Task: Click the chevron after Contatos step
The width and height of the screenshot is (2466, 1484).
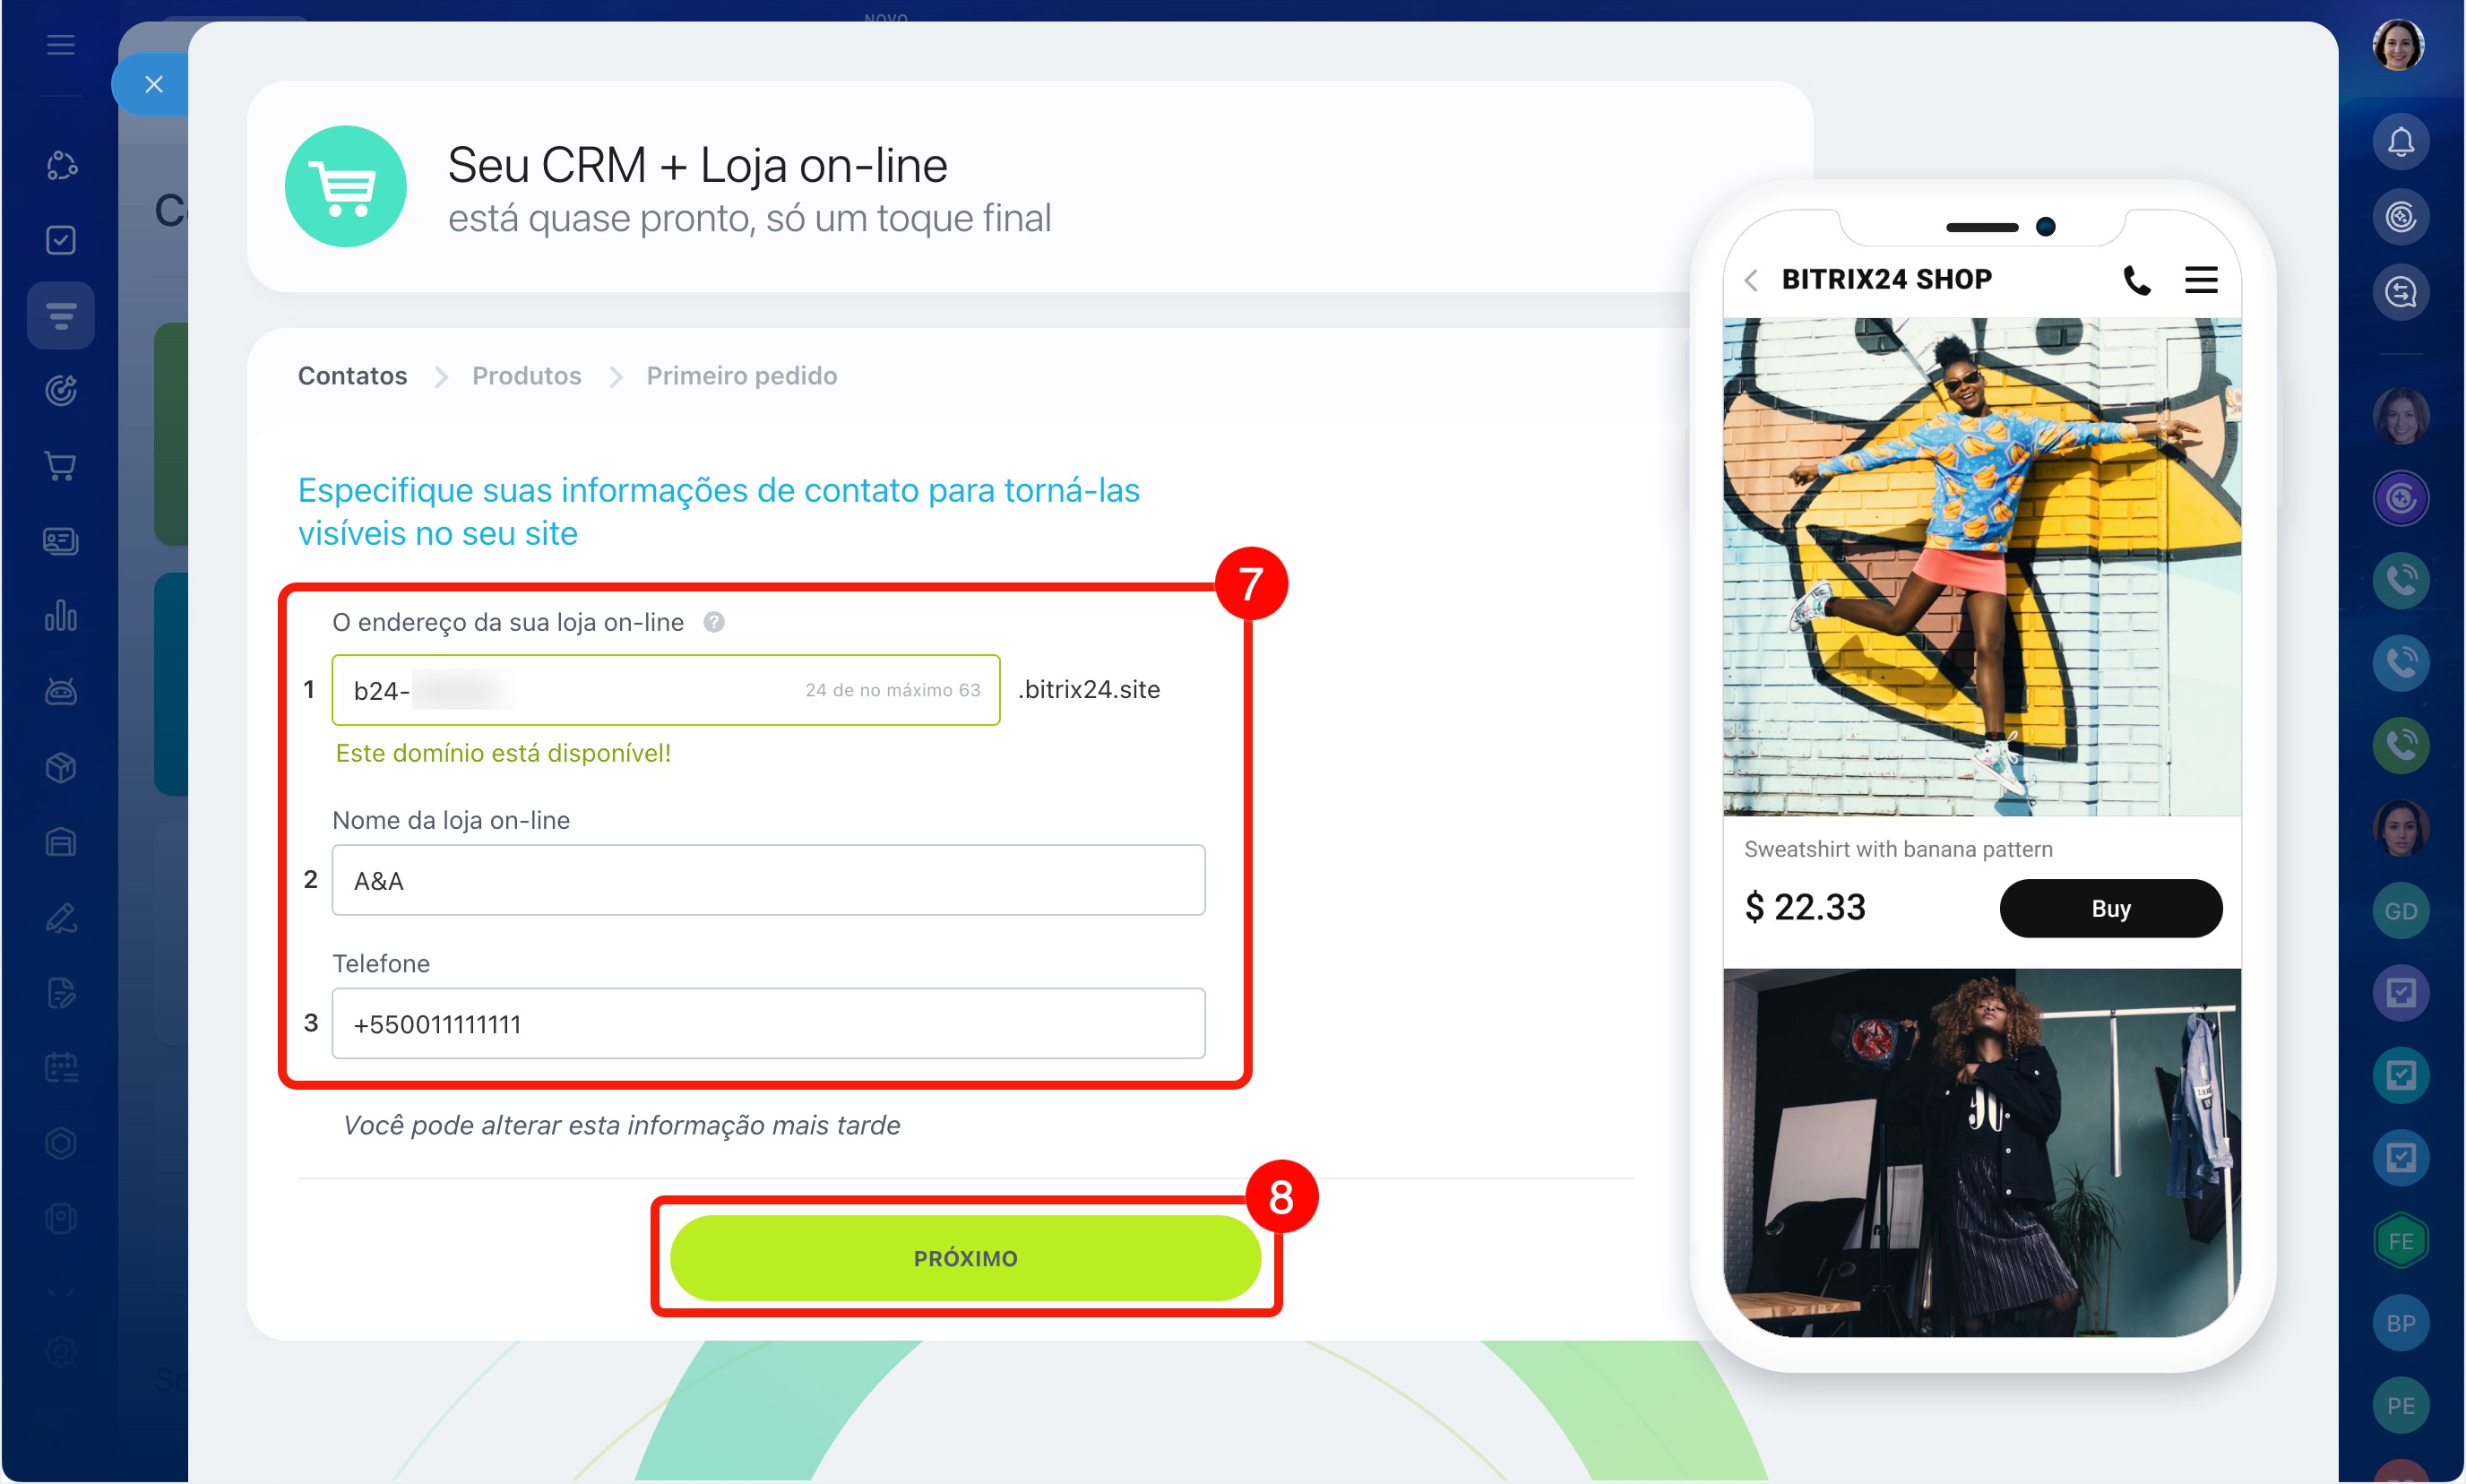Action: coord(441,377)
